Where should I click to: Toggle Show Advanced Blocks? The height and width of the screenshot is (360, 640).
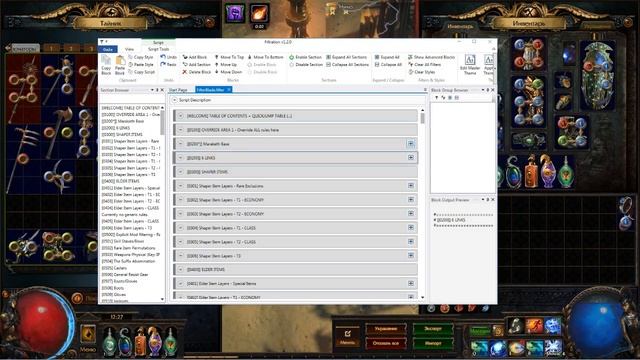[431, 57]
